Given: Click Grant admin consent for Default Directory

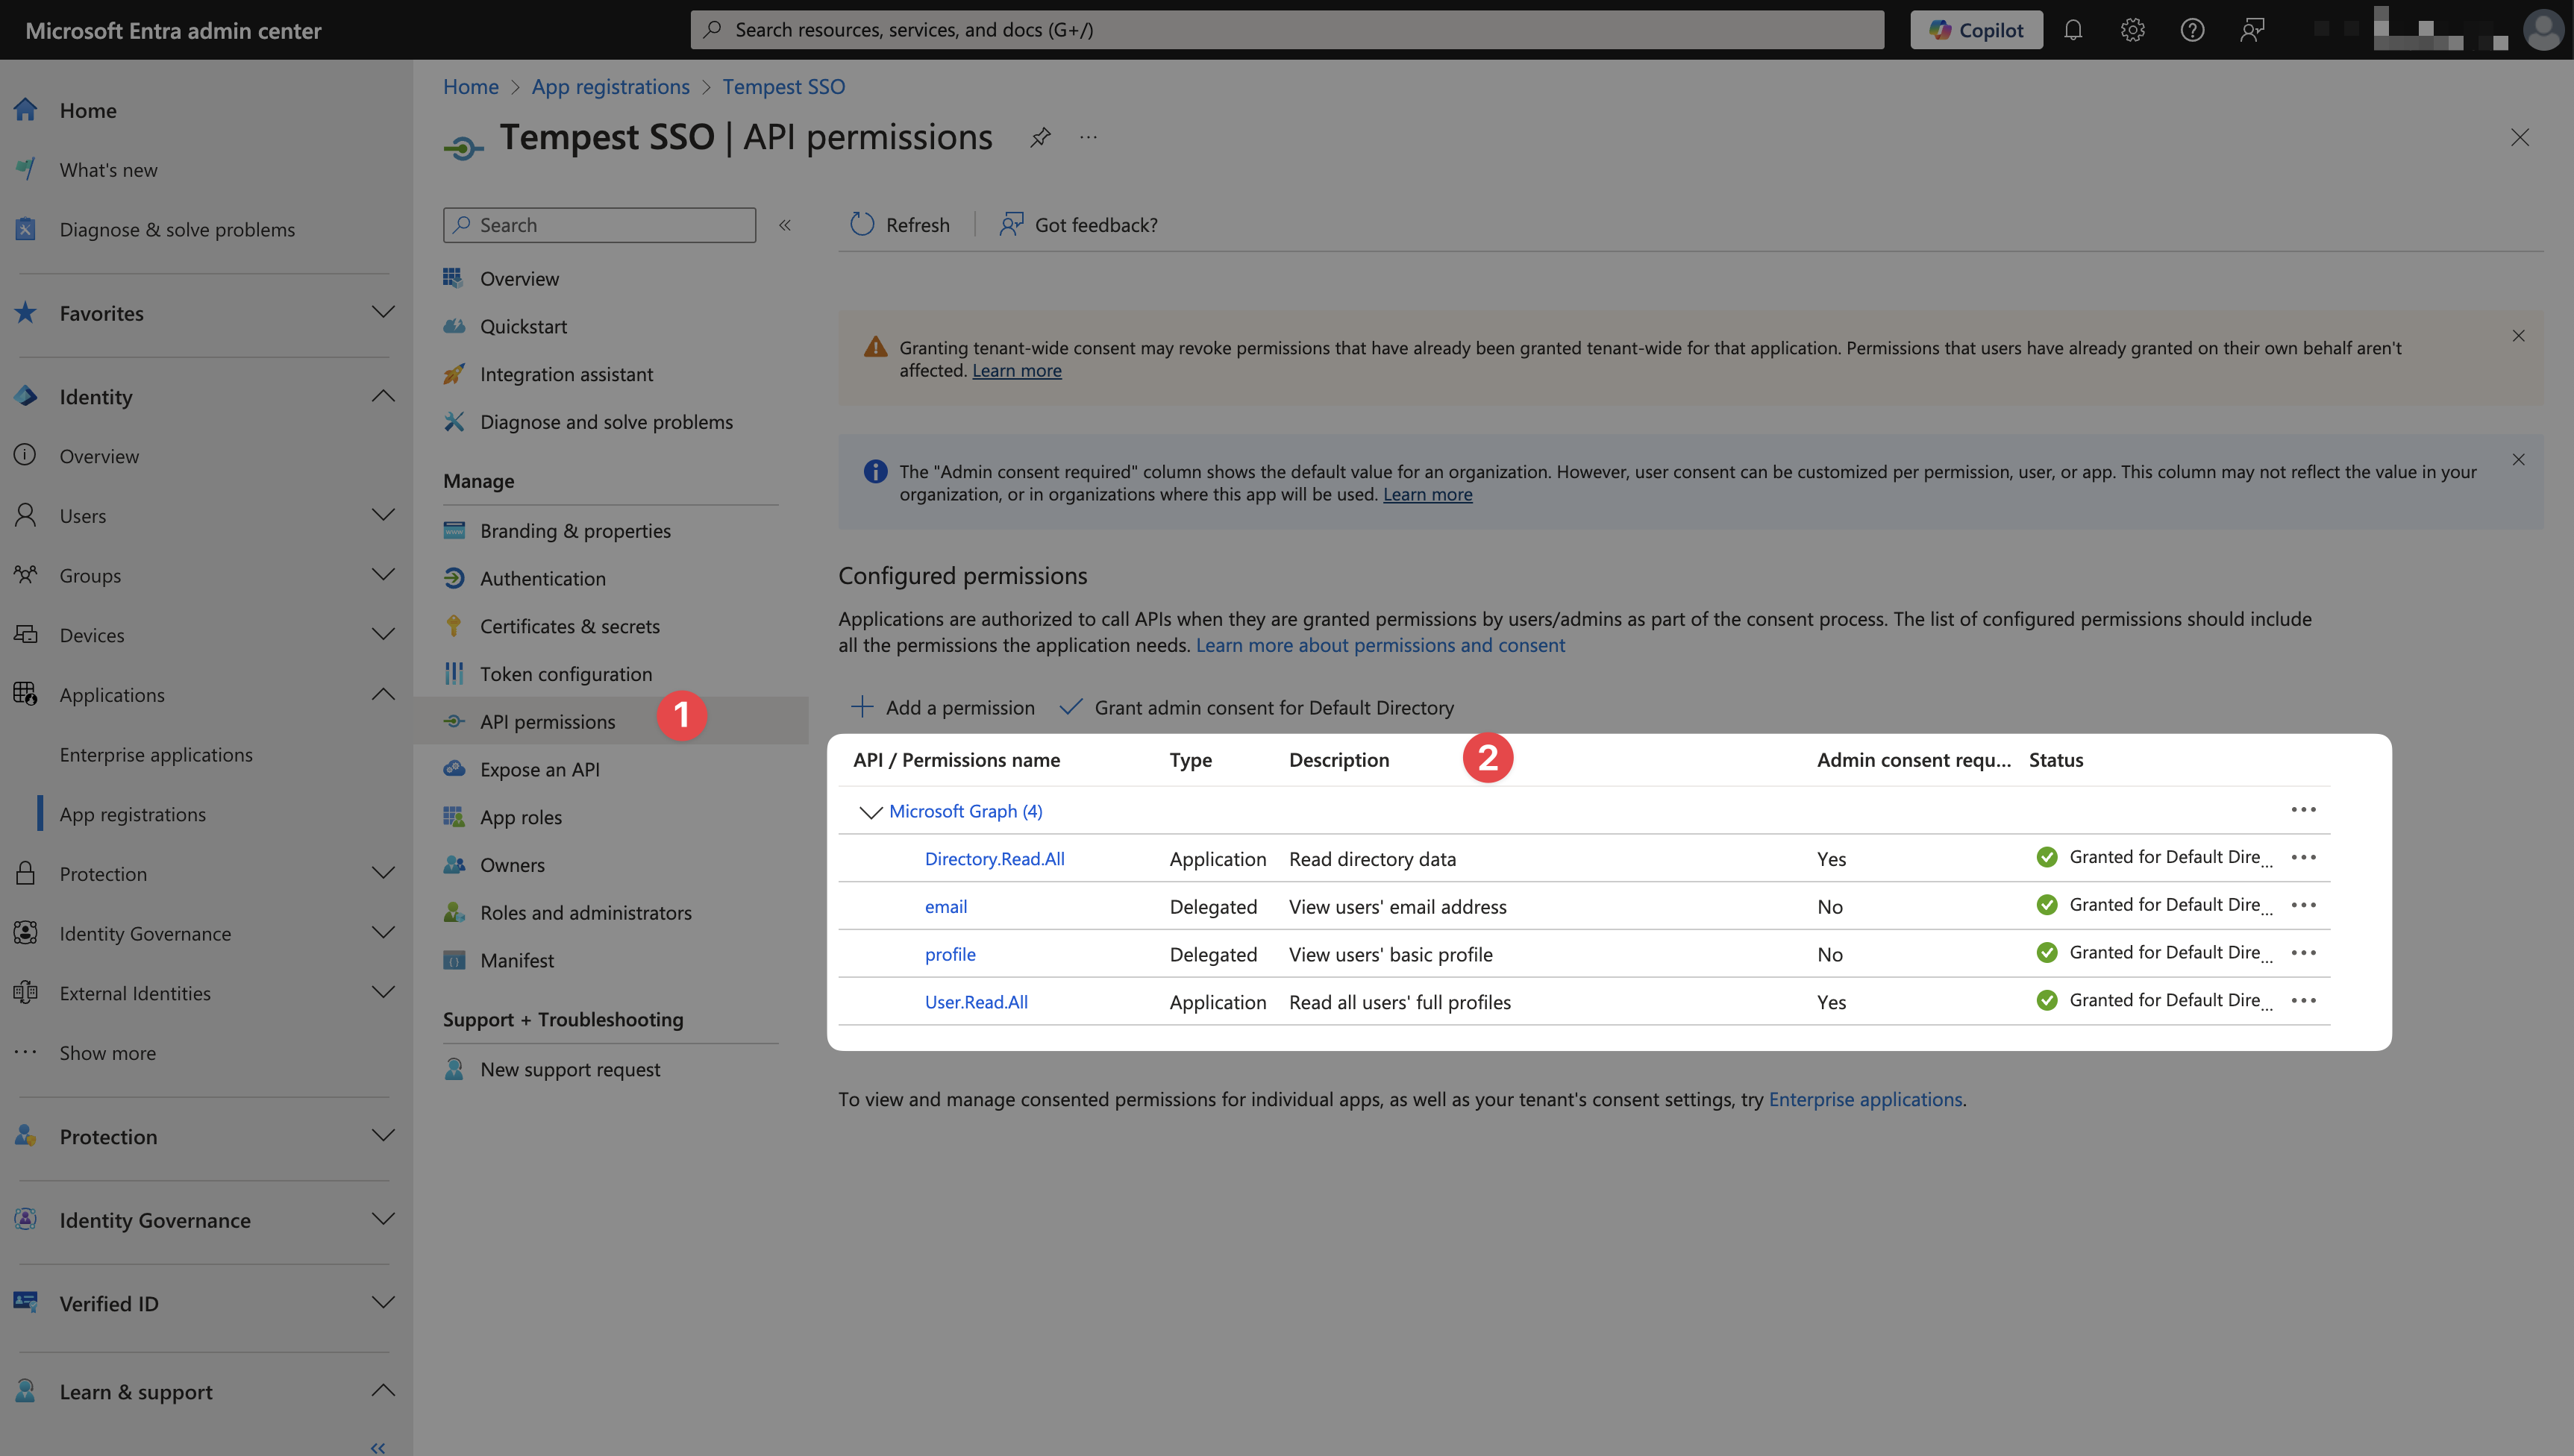Looking at the screenshot, I should click(x=1257, y=708).
